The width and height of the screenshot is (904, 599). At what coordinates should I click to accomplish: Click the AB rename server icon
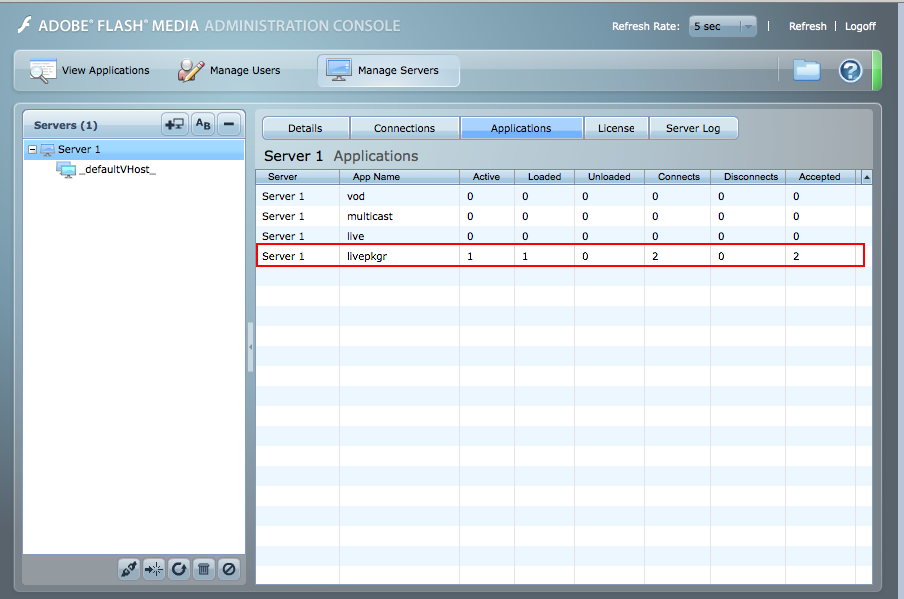(x=203, y=124)
